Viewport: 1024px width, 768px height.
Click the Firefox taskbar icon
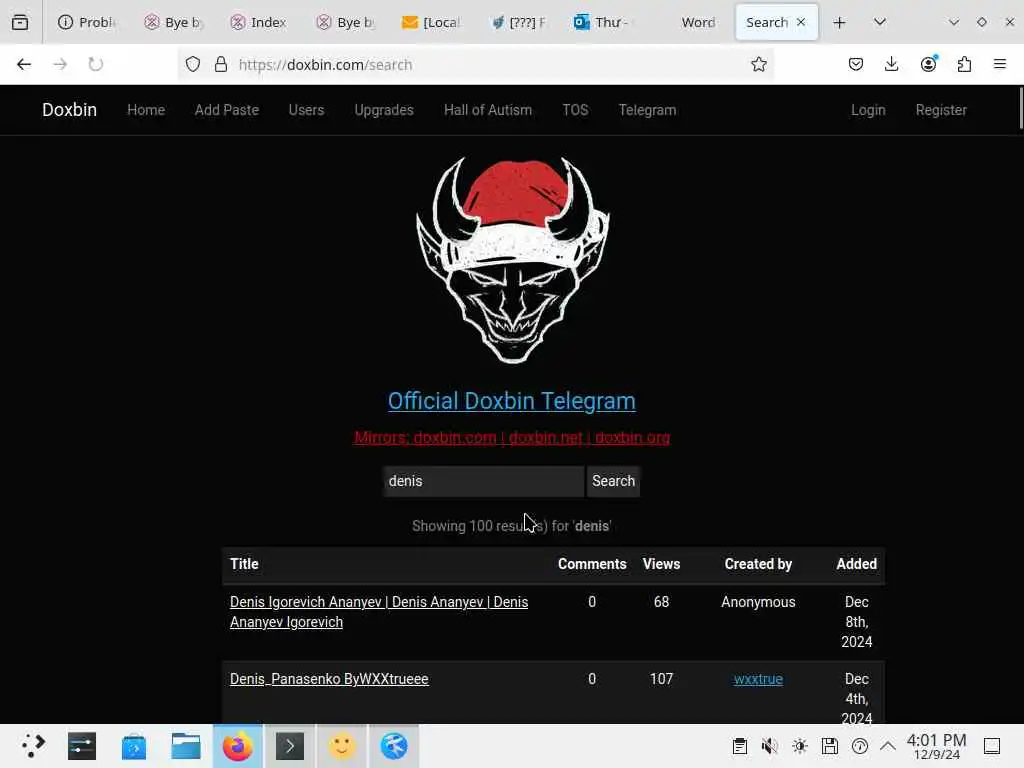point(238,746)
